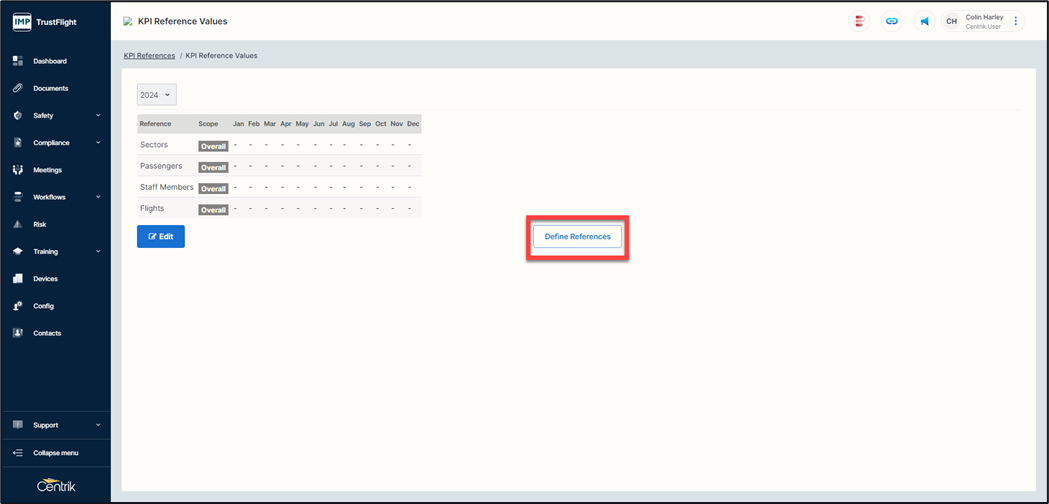The width and height of the screenshot is (1049, 504).
Task: Click the Sectors reference row label
Action: [154, 145]
